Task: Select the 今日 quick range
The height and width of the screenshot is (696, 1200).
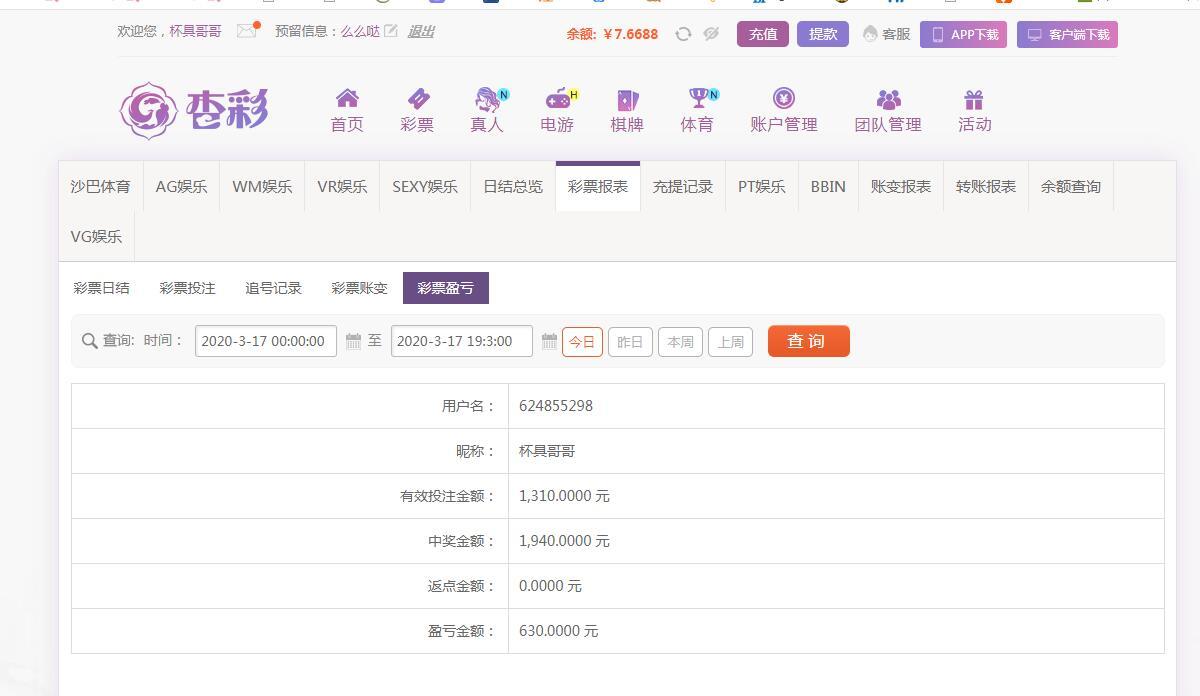Action: [582, 341]
